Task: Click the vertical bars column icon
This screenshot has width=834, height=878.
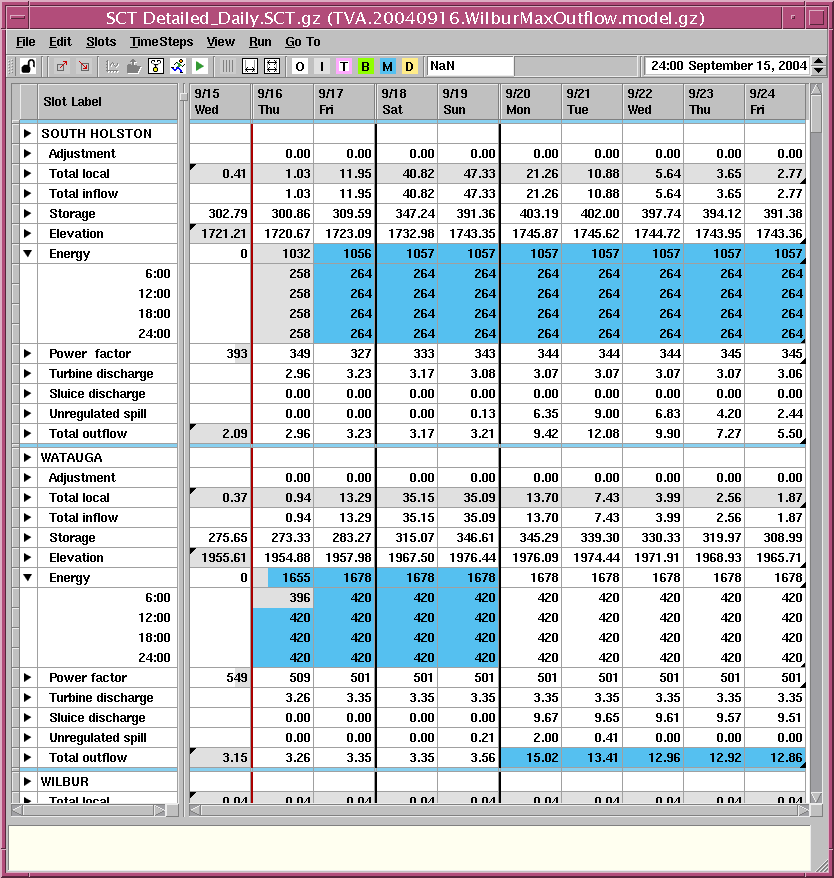Action: [x=227, y=67]
